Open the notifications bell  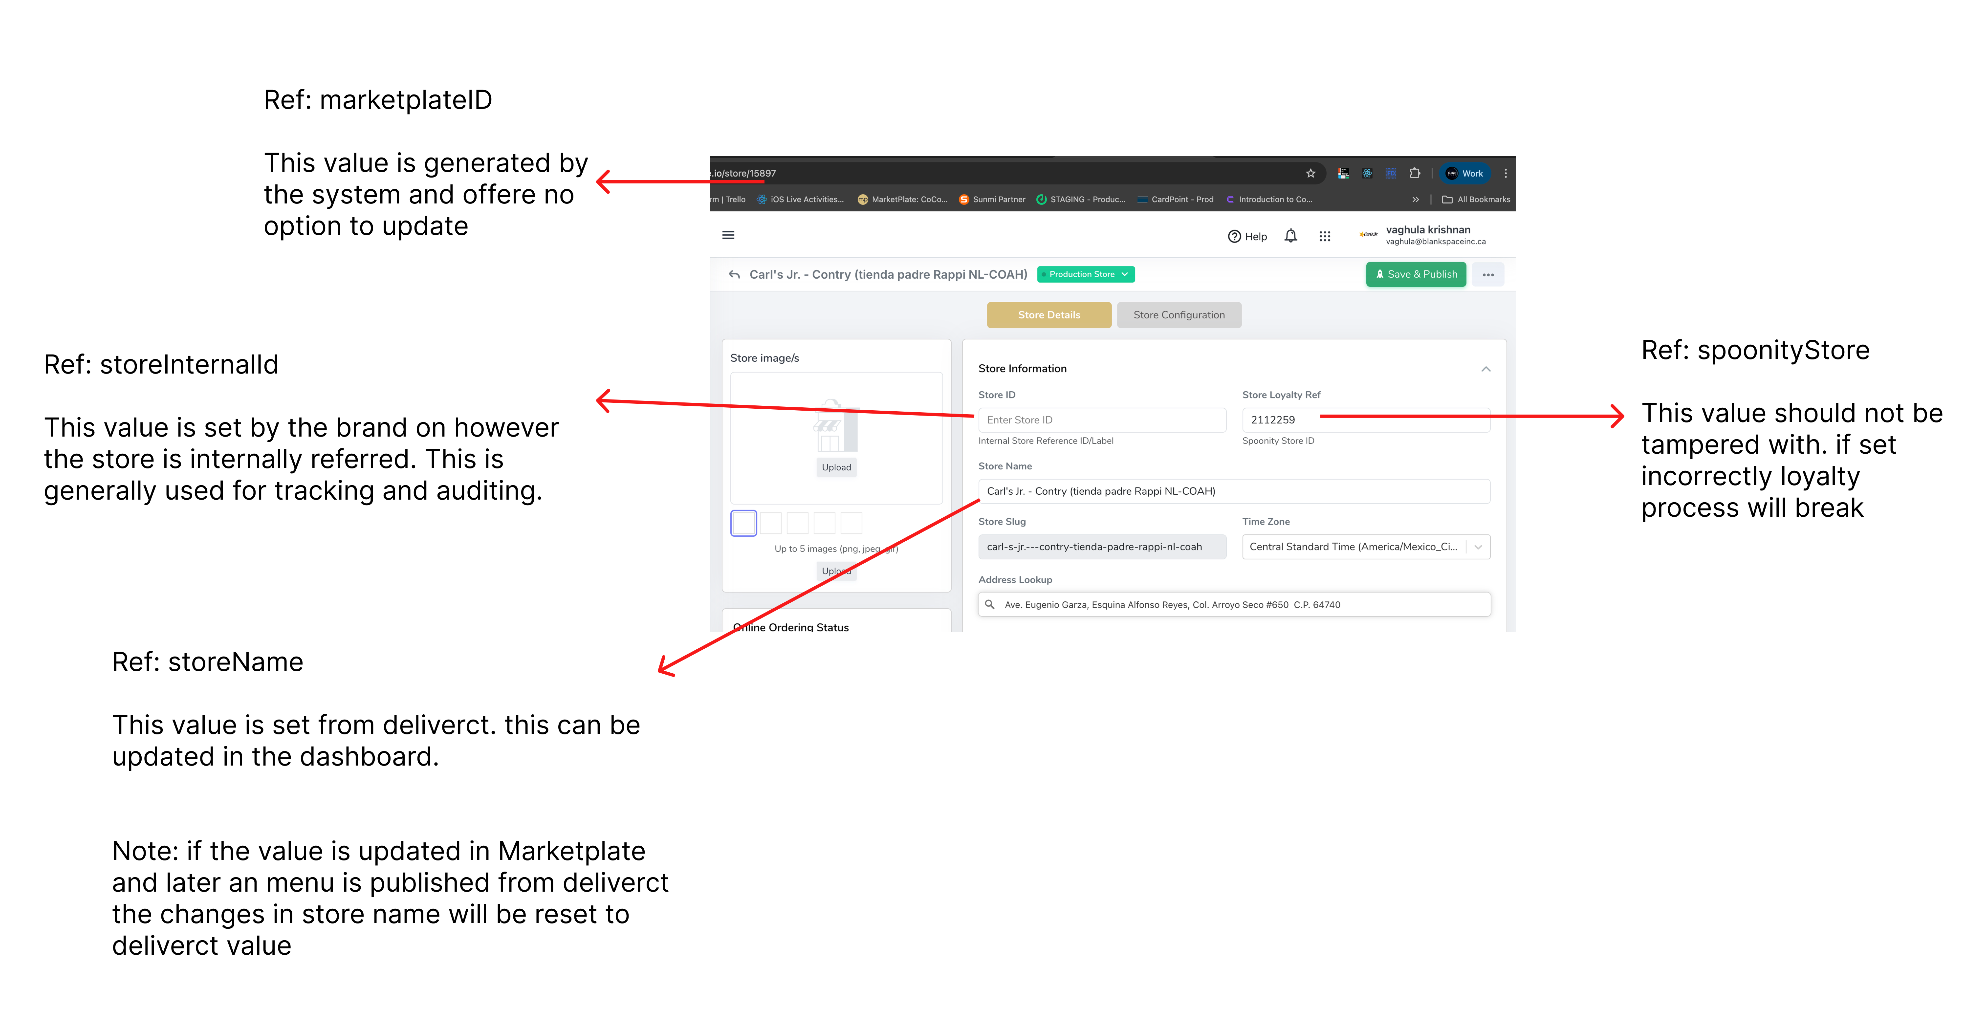(1291, 236)
